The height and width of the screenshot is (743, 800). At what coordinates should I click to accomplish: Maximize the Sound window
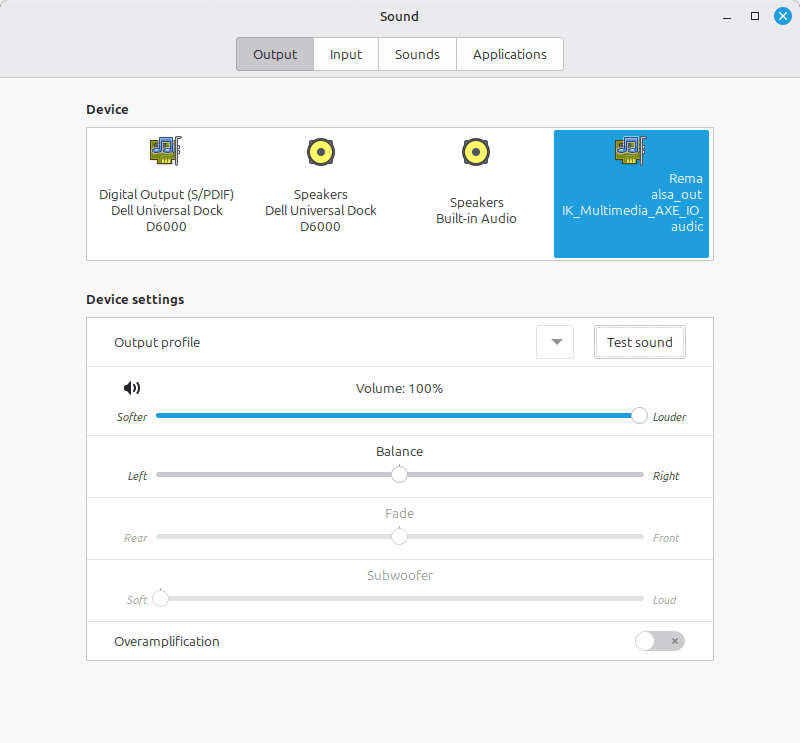pos(755,16)
